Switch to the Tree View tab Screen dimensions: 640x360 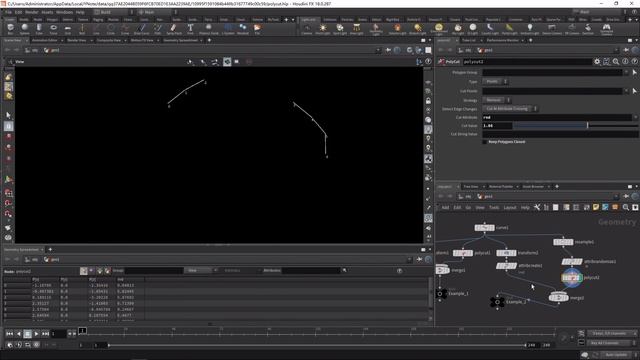[x=471, y=187]
